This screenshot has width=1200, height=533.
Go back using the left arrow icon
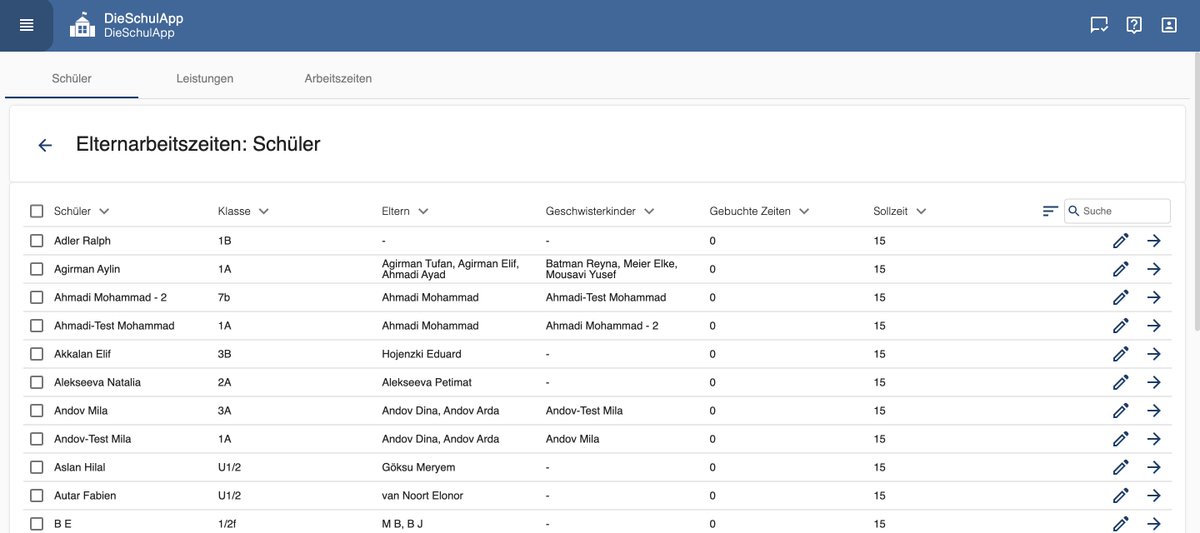pyautogui.click(x=45, y=145)
